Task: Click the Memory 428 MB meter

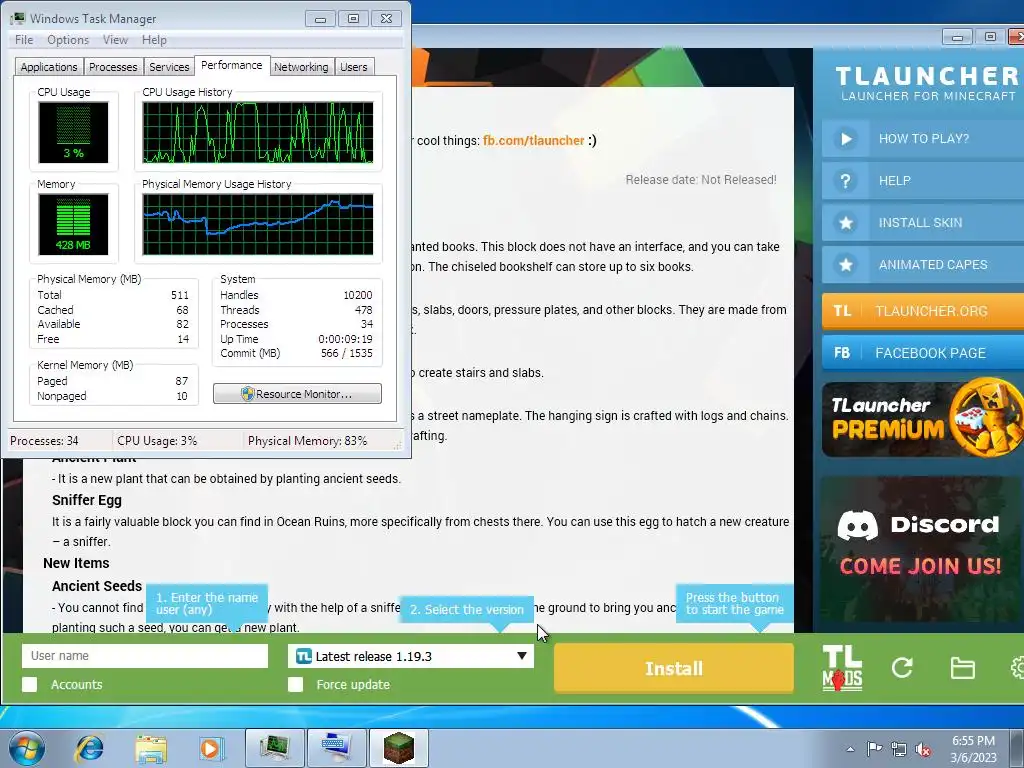Action: click(73, 224)
